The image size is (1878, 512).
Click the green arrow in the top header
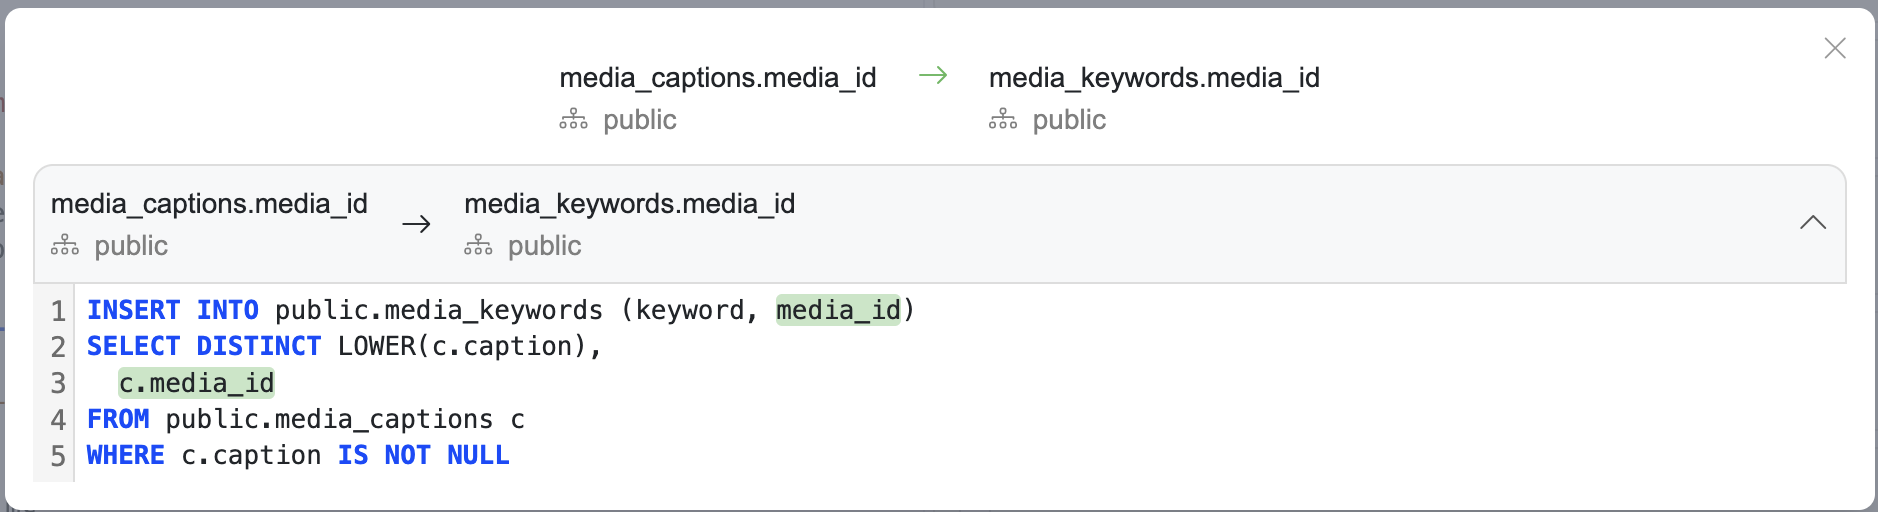click(933, 76)
